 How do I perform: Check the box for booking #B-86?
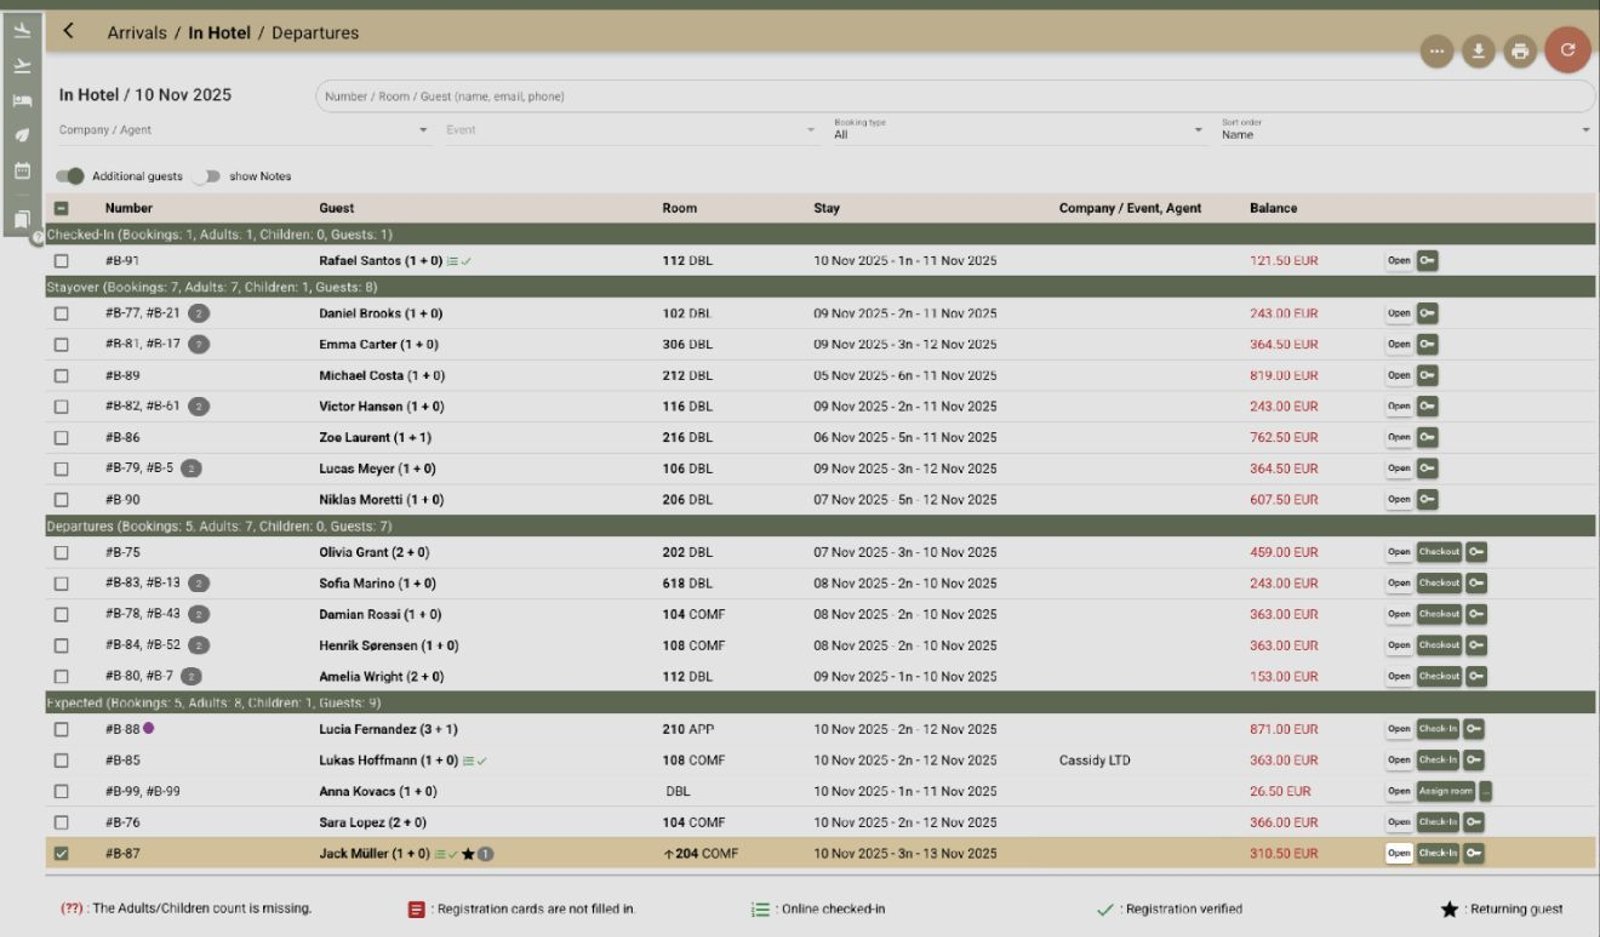coord(61,438)
